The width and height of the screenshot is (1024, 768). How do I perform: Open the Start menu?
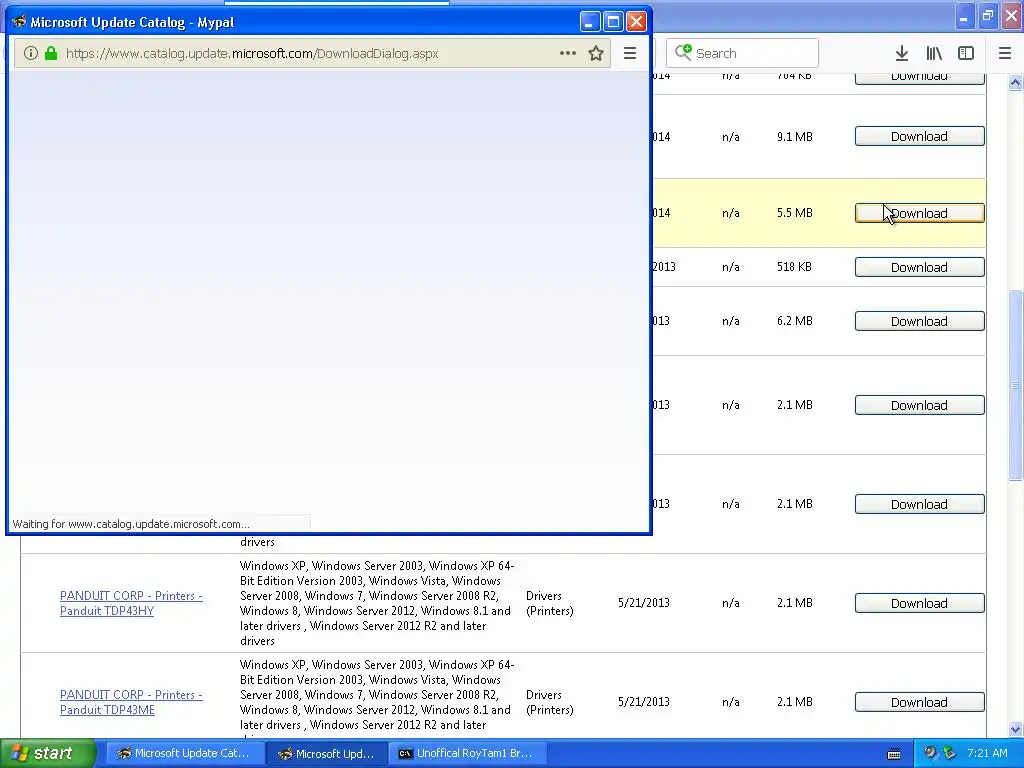47,754
